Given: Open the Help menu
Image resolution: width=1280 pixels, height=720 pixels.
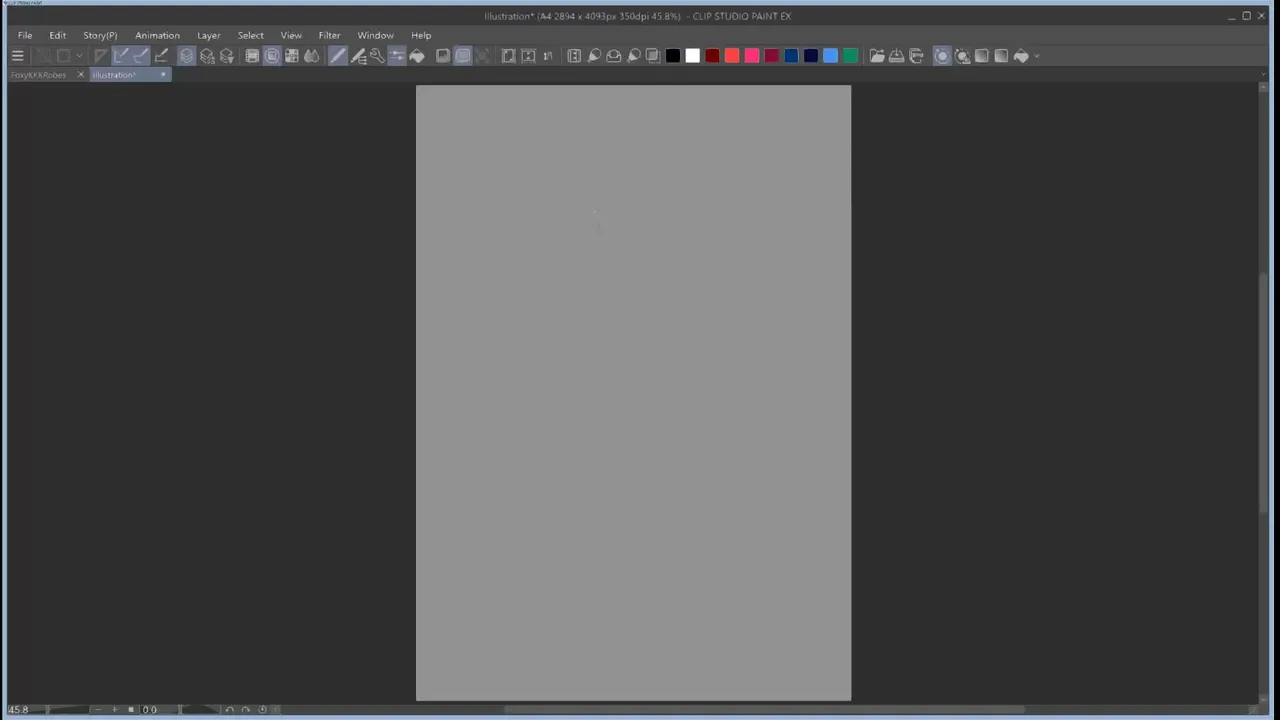Looking at the screenshot, I should [421, 35].
